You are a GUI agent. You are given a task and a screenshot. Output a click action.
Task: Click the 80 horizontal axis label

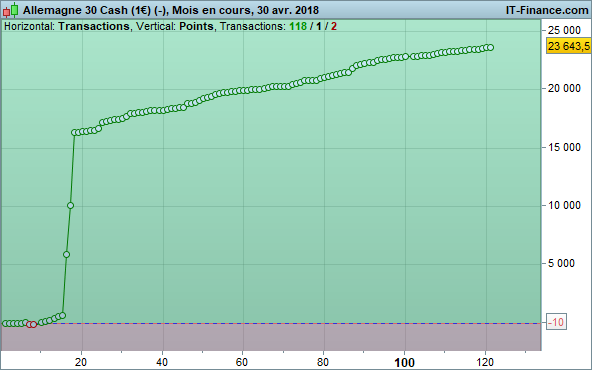[x=323, y=362]
